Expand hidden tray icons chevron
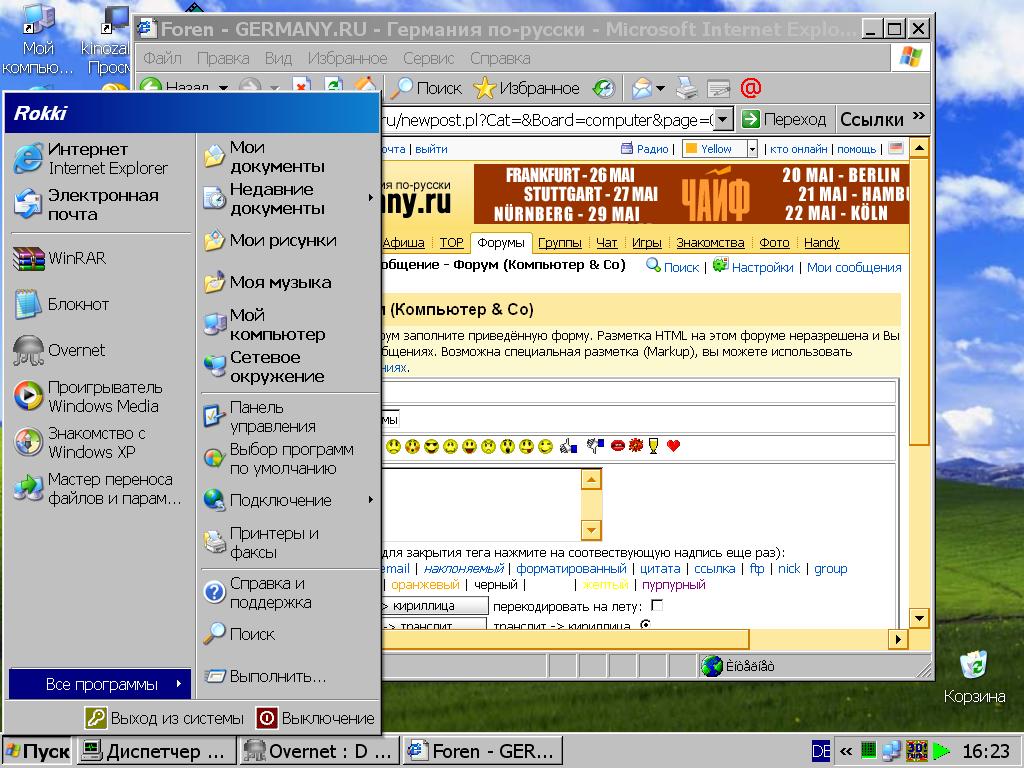The height and width of the screenshot is (768, 1024). (x=846, y=752)
